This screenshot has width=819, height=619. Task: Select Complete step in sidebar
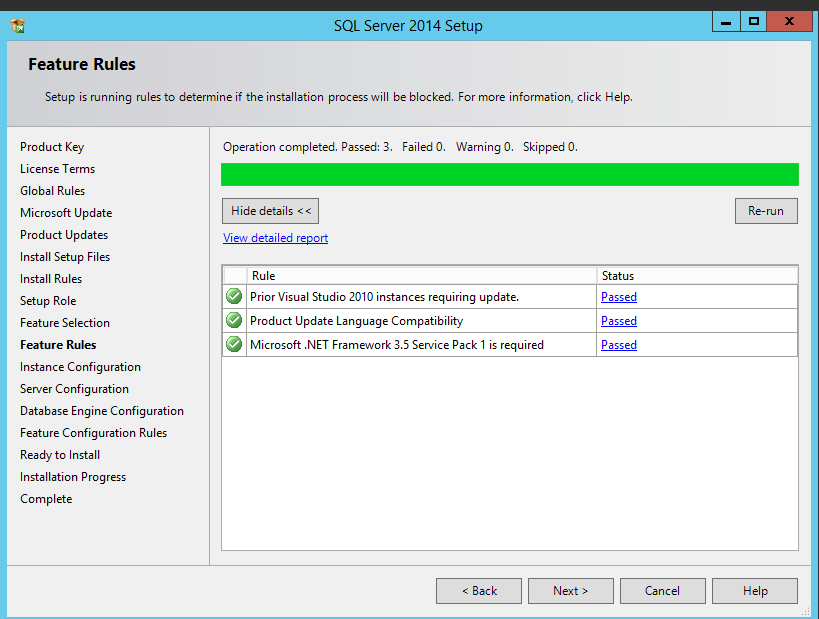(x=46, y=499)
